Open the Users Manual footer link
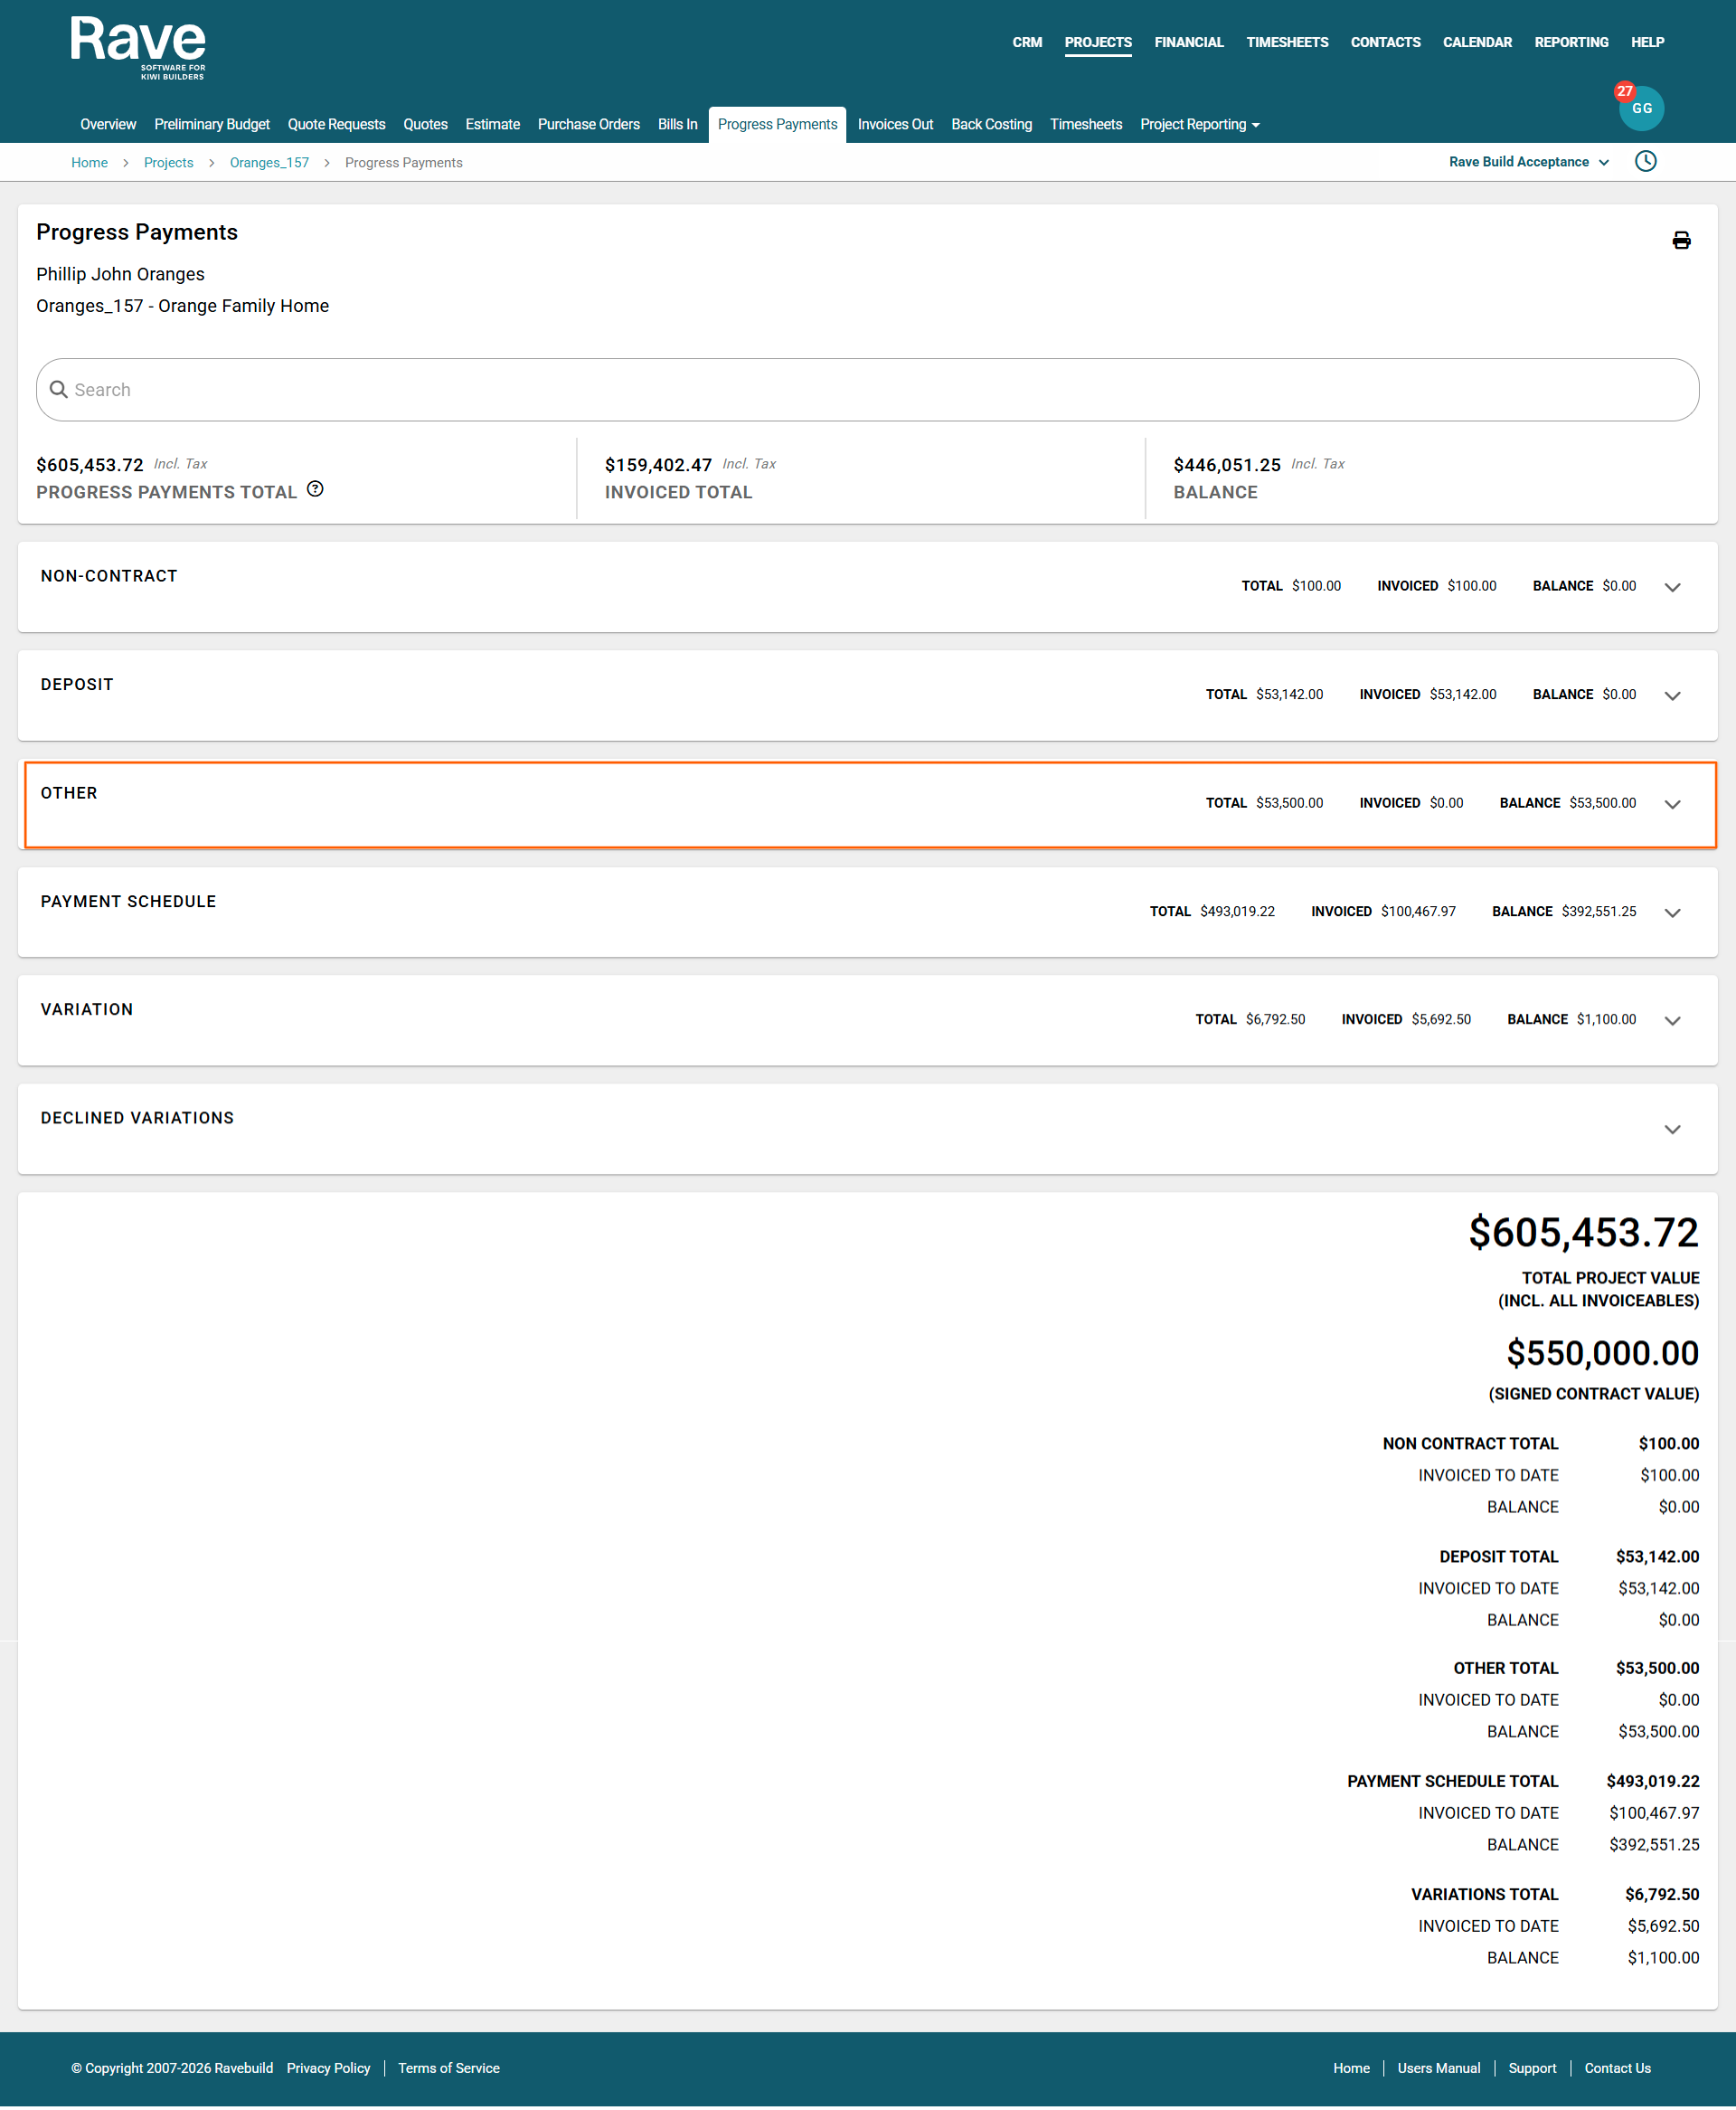 pos(1438,2068)
